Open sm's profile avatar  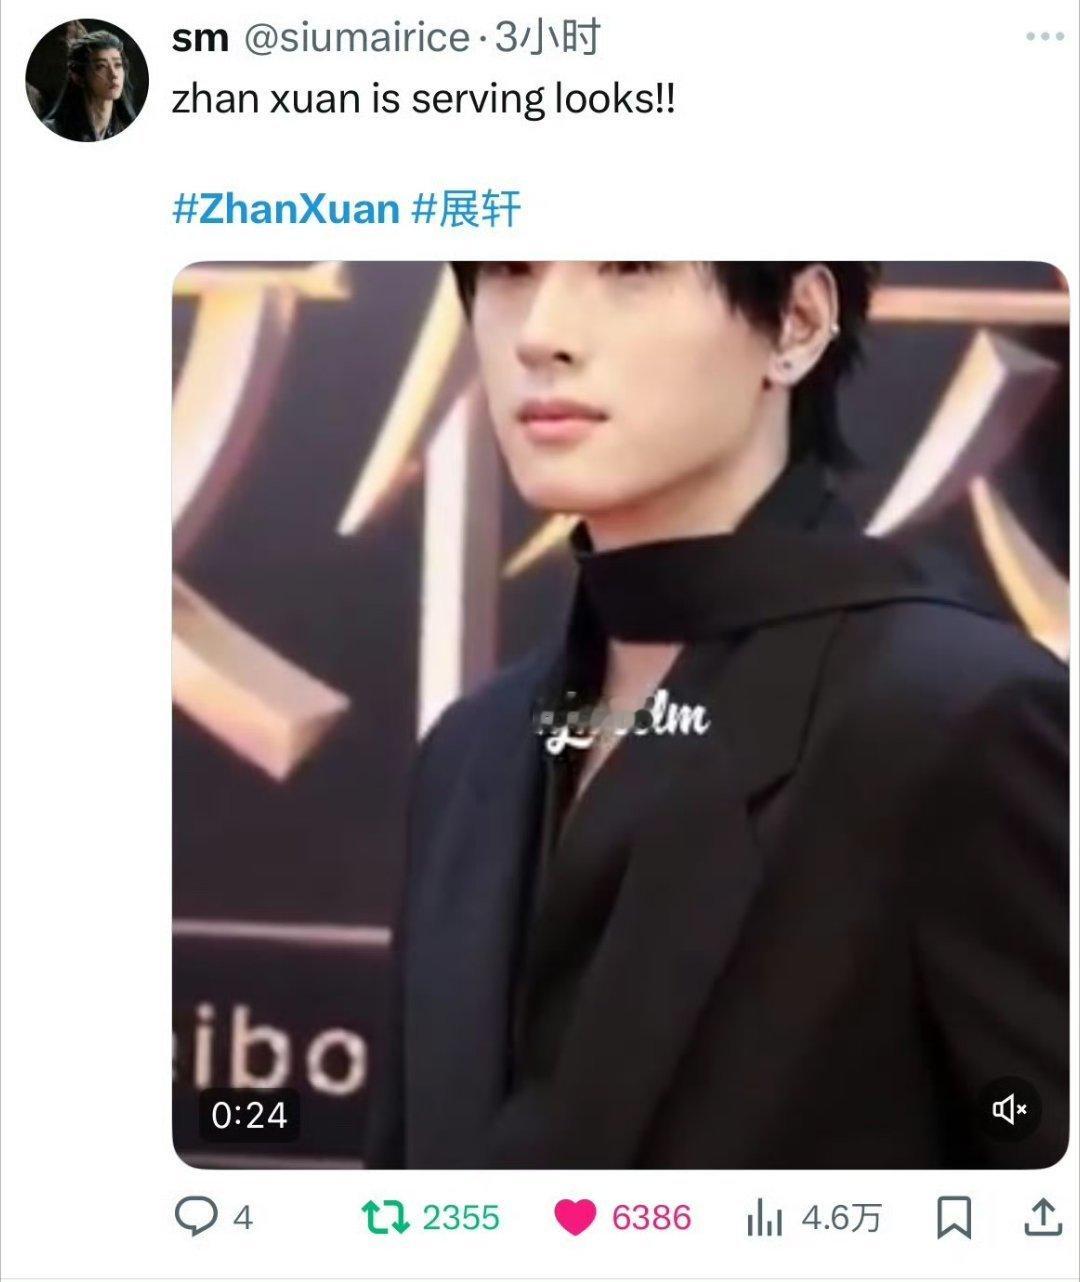click(87, 79)
